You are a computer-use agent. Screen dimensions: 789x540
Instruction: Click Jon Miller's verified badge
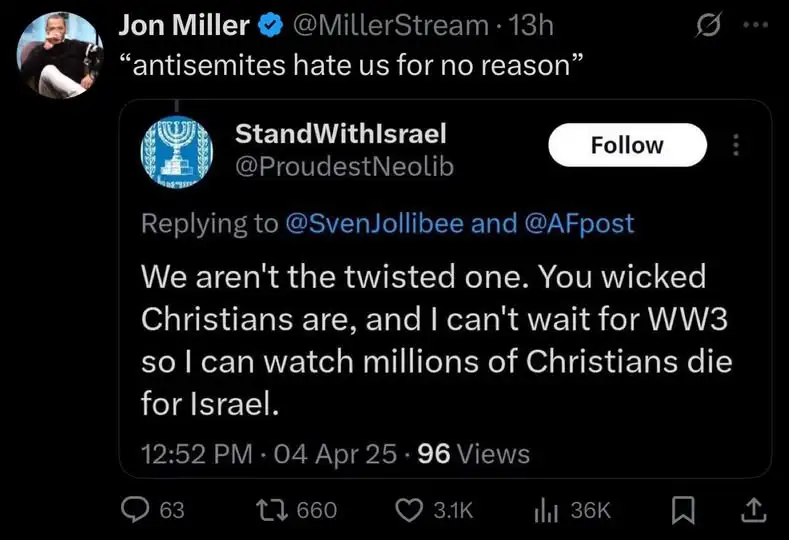(268, 27)
